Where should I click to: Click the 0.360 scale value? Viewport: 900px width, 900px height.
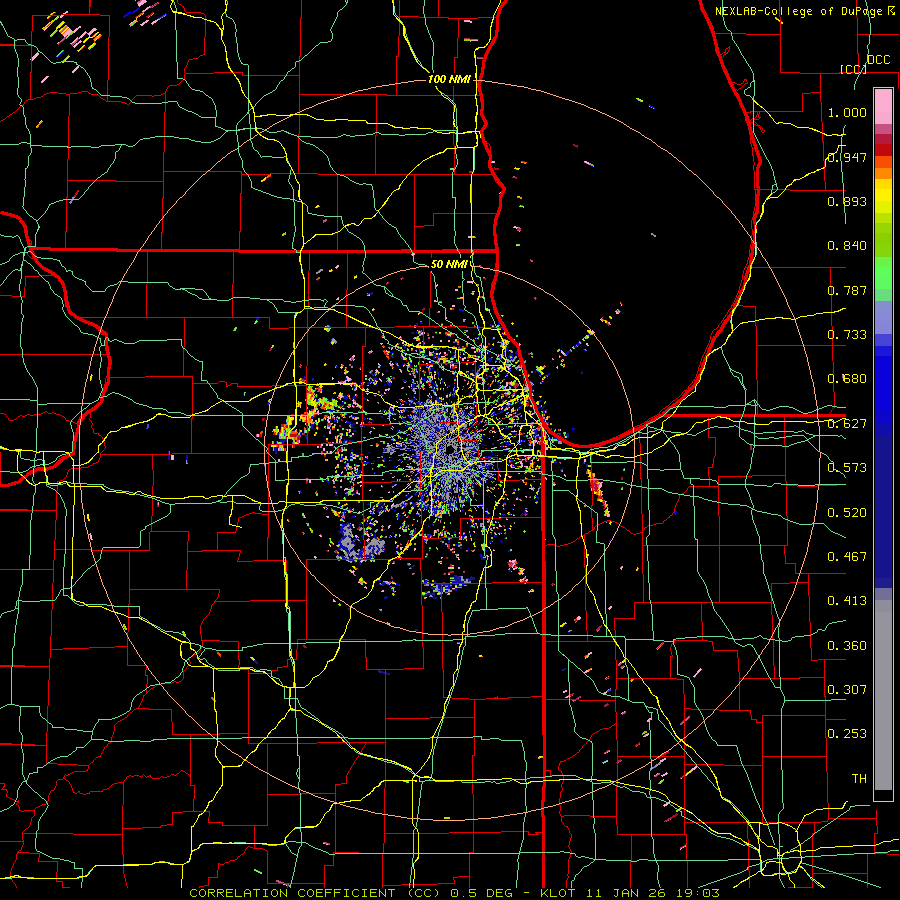tap(847, 646)
